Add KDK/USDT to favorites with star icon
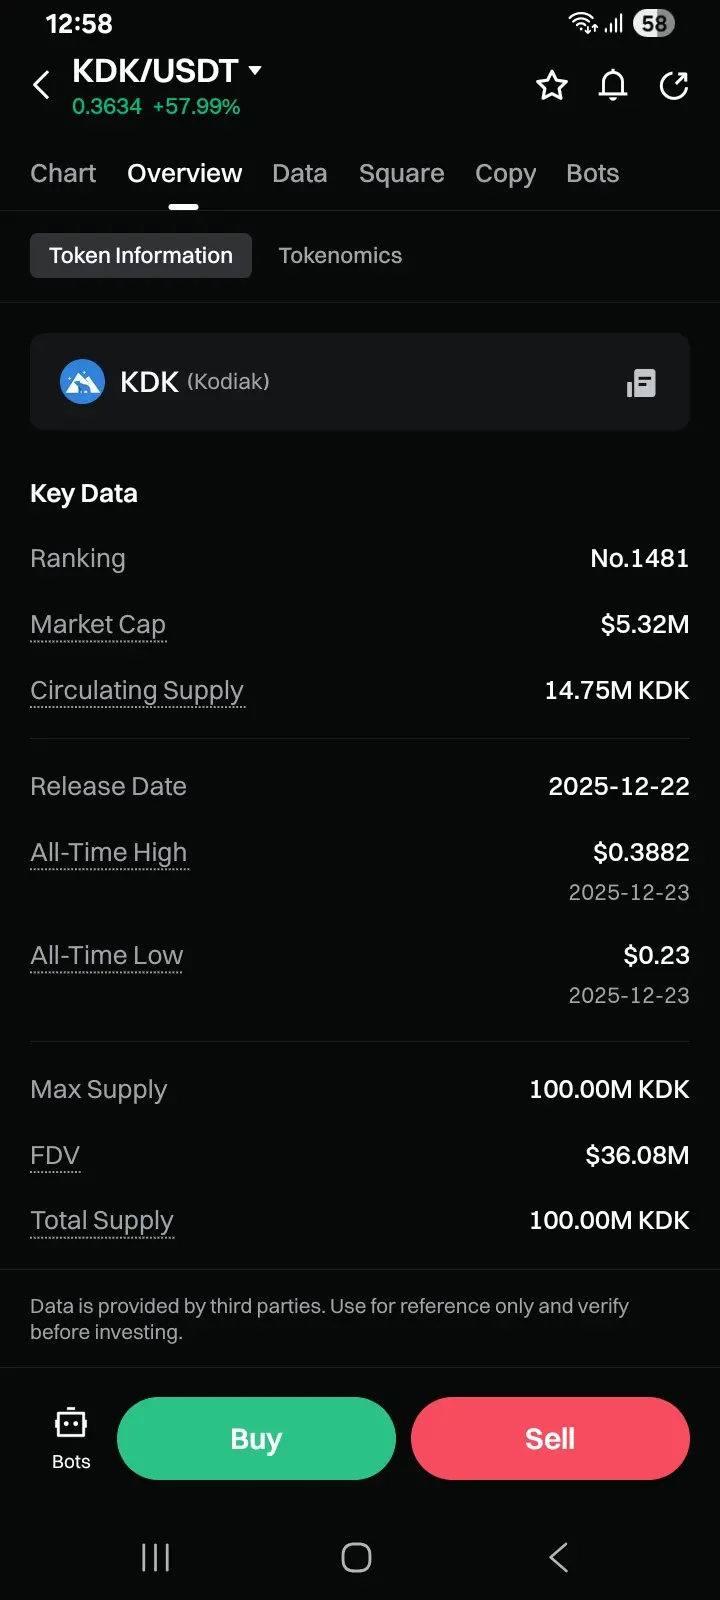 pyautogui.click(x=552, y=86)
